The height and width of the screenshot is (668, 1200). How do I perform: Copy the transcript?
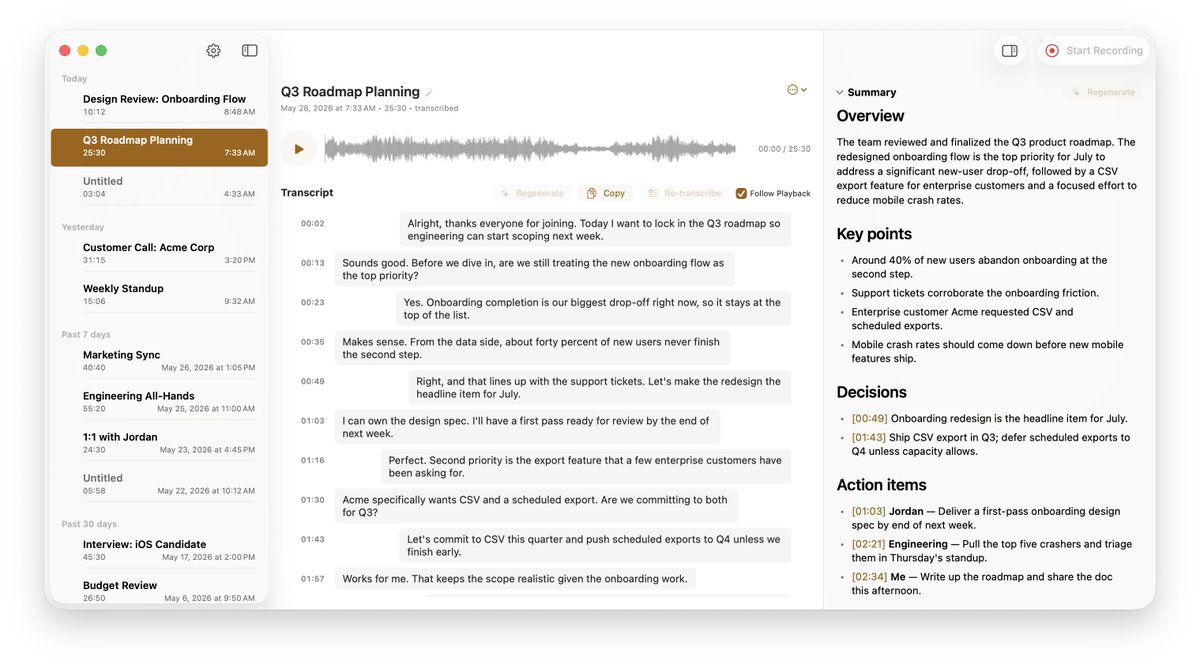pyautogui.click(x=606, y=193)
